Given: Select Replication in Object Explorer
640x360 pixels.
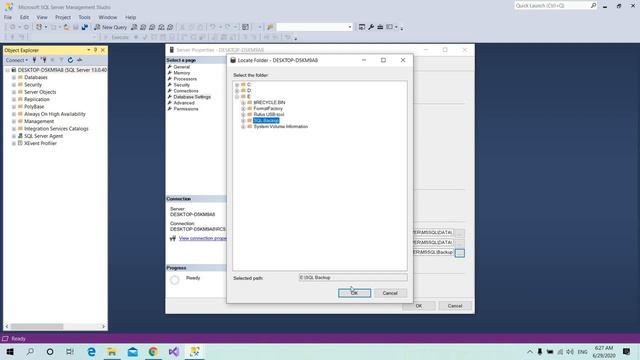Looking at the screenshot, I should [37, 99].
